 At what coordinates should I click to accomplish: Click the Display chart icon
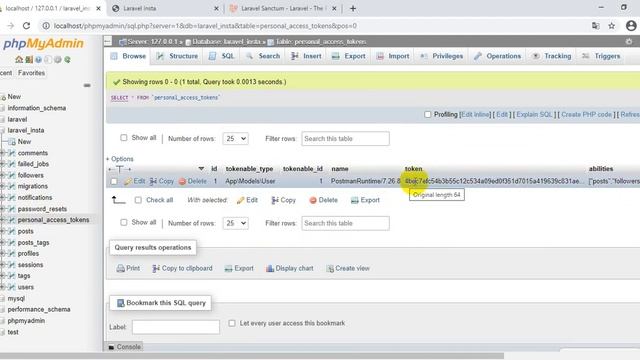click(270, 269)
